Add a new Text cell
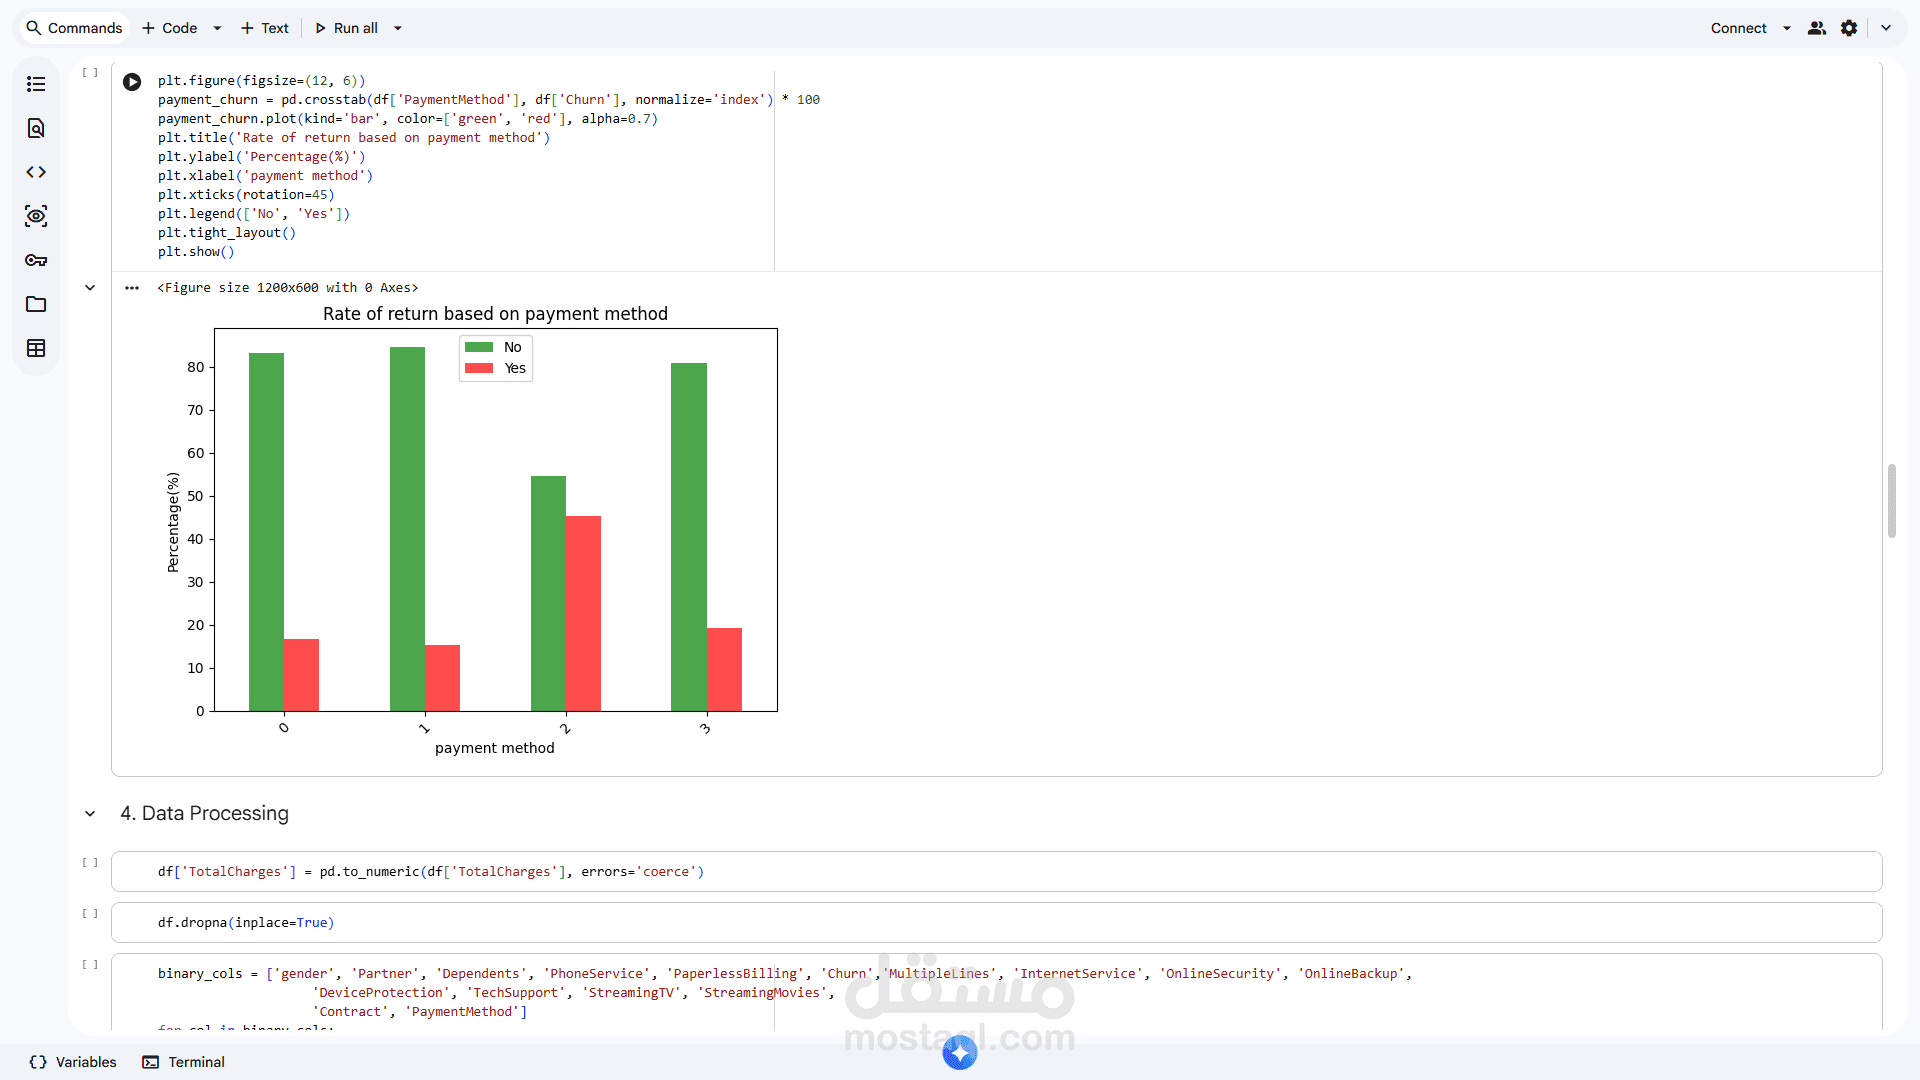The image size is (1920, 1080). click(265, 28)
